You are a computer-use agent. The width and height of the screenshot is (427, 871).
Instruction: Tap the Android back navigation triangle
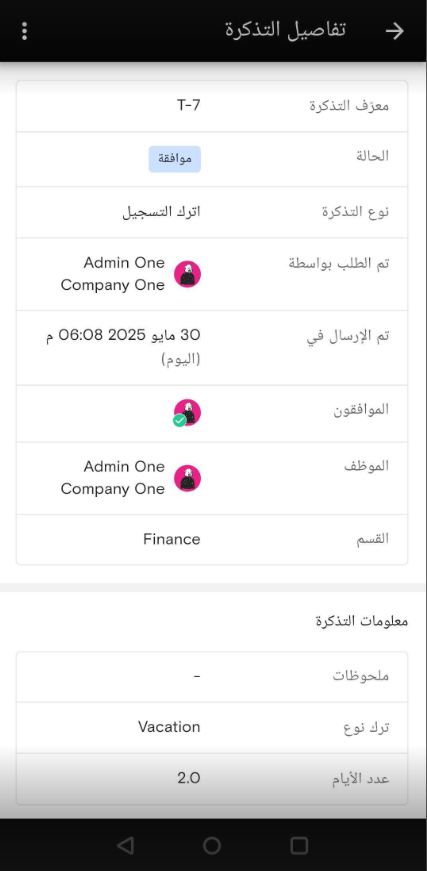click(x=126, y=845)
